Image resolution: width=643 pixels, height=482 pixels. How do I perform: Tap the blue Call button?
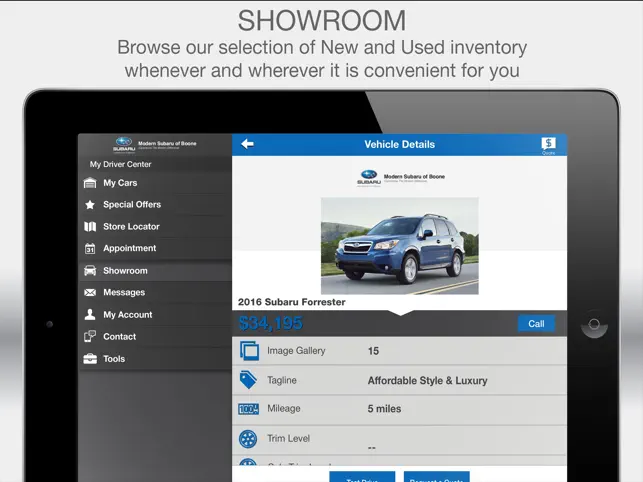coord(536,324)
